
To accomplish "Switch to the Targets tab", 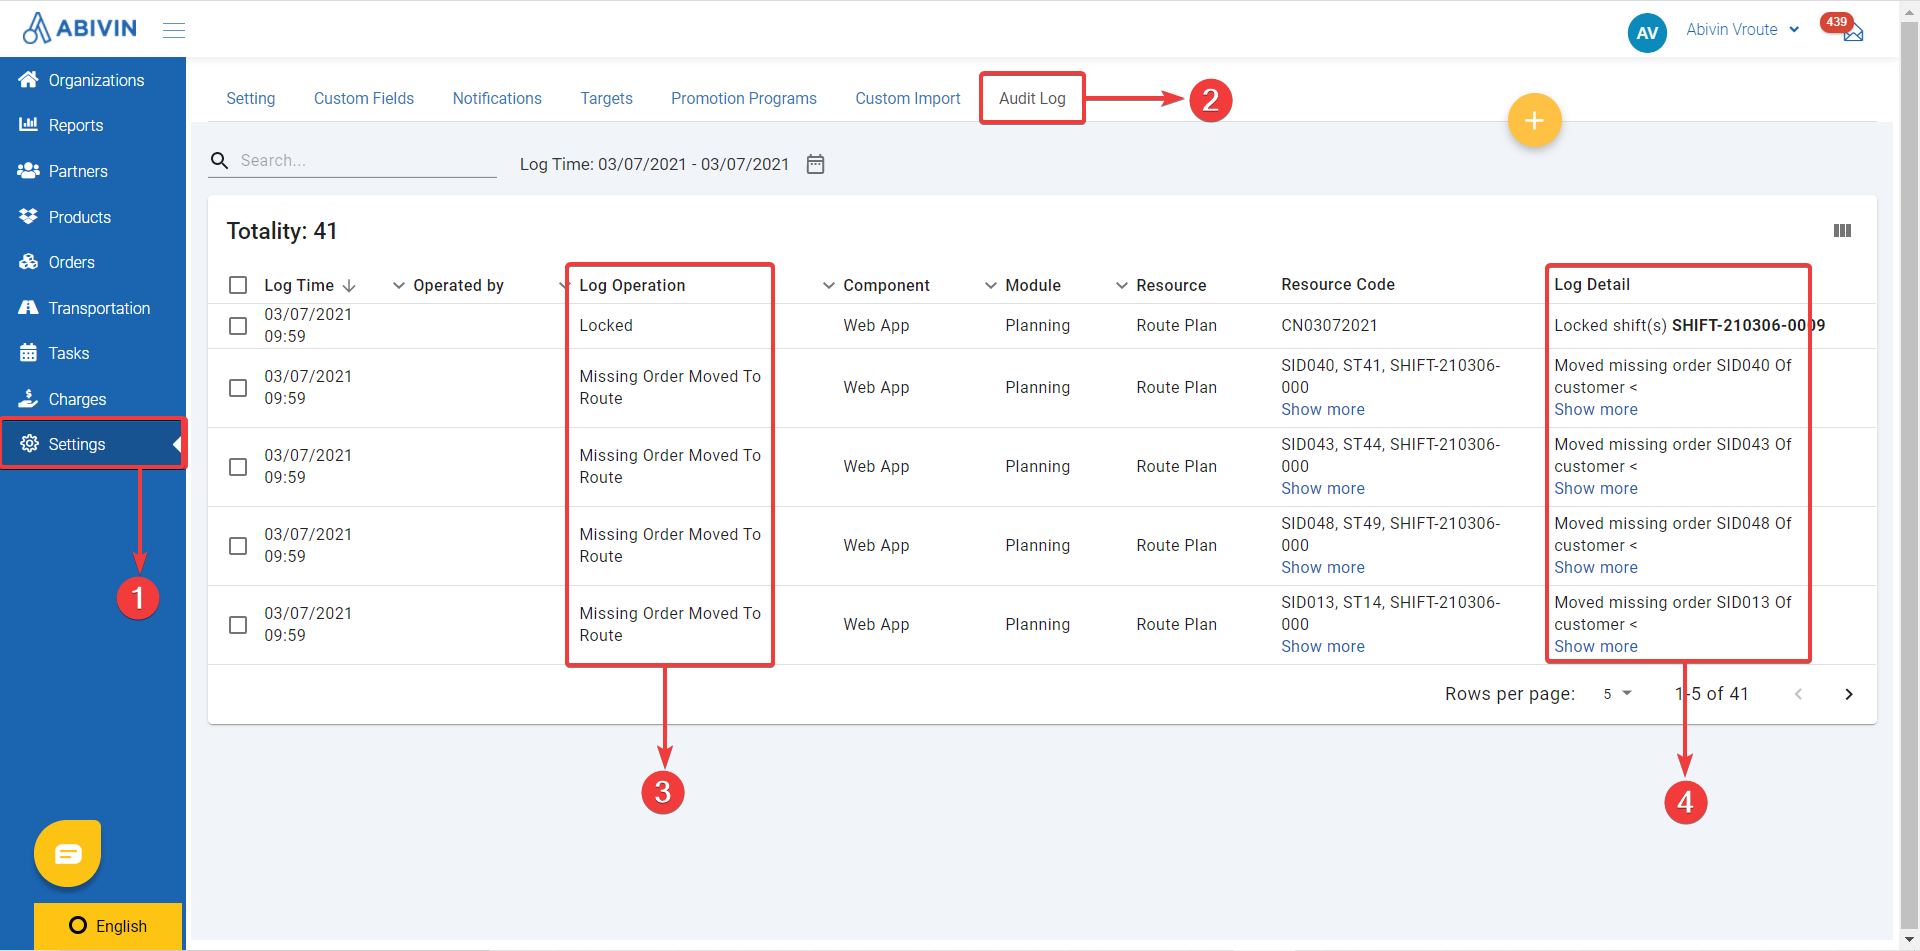I will [x=607, y=98].
